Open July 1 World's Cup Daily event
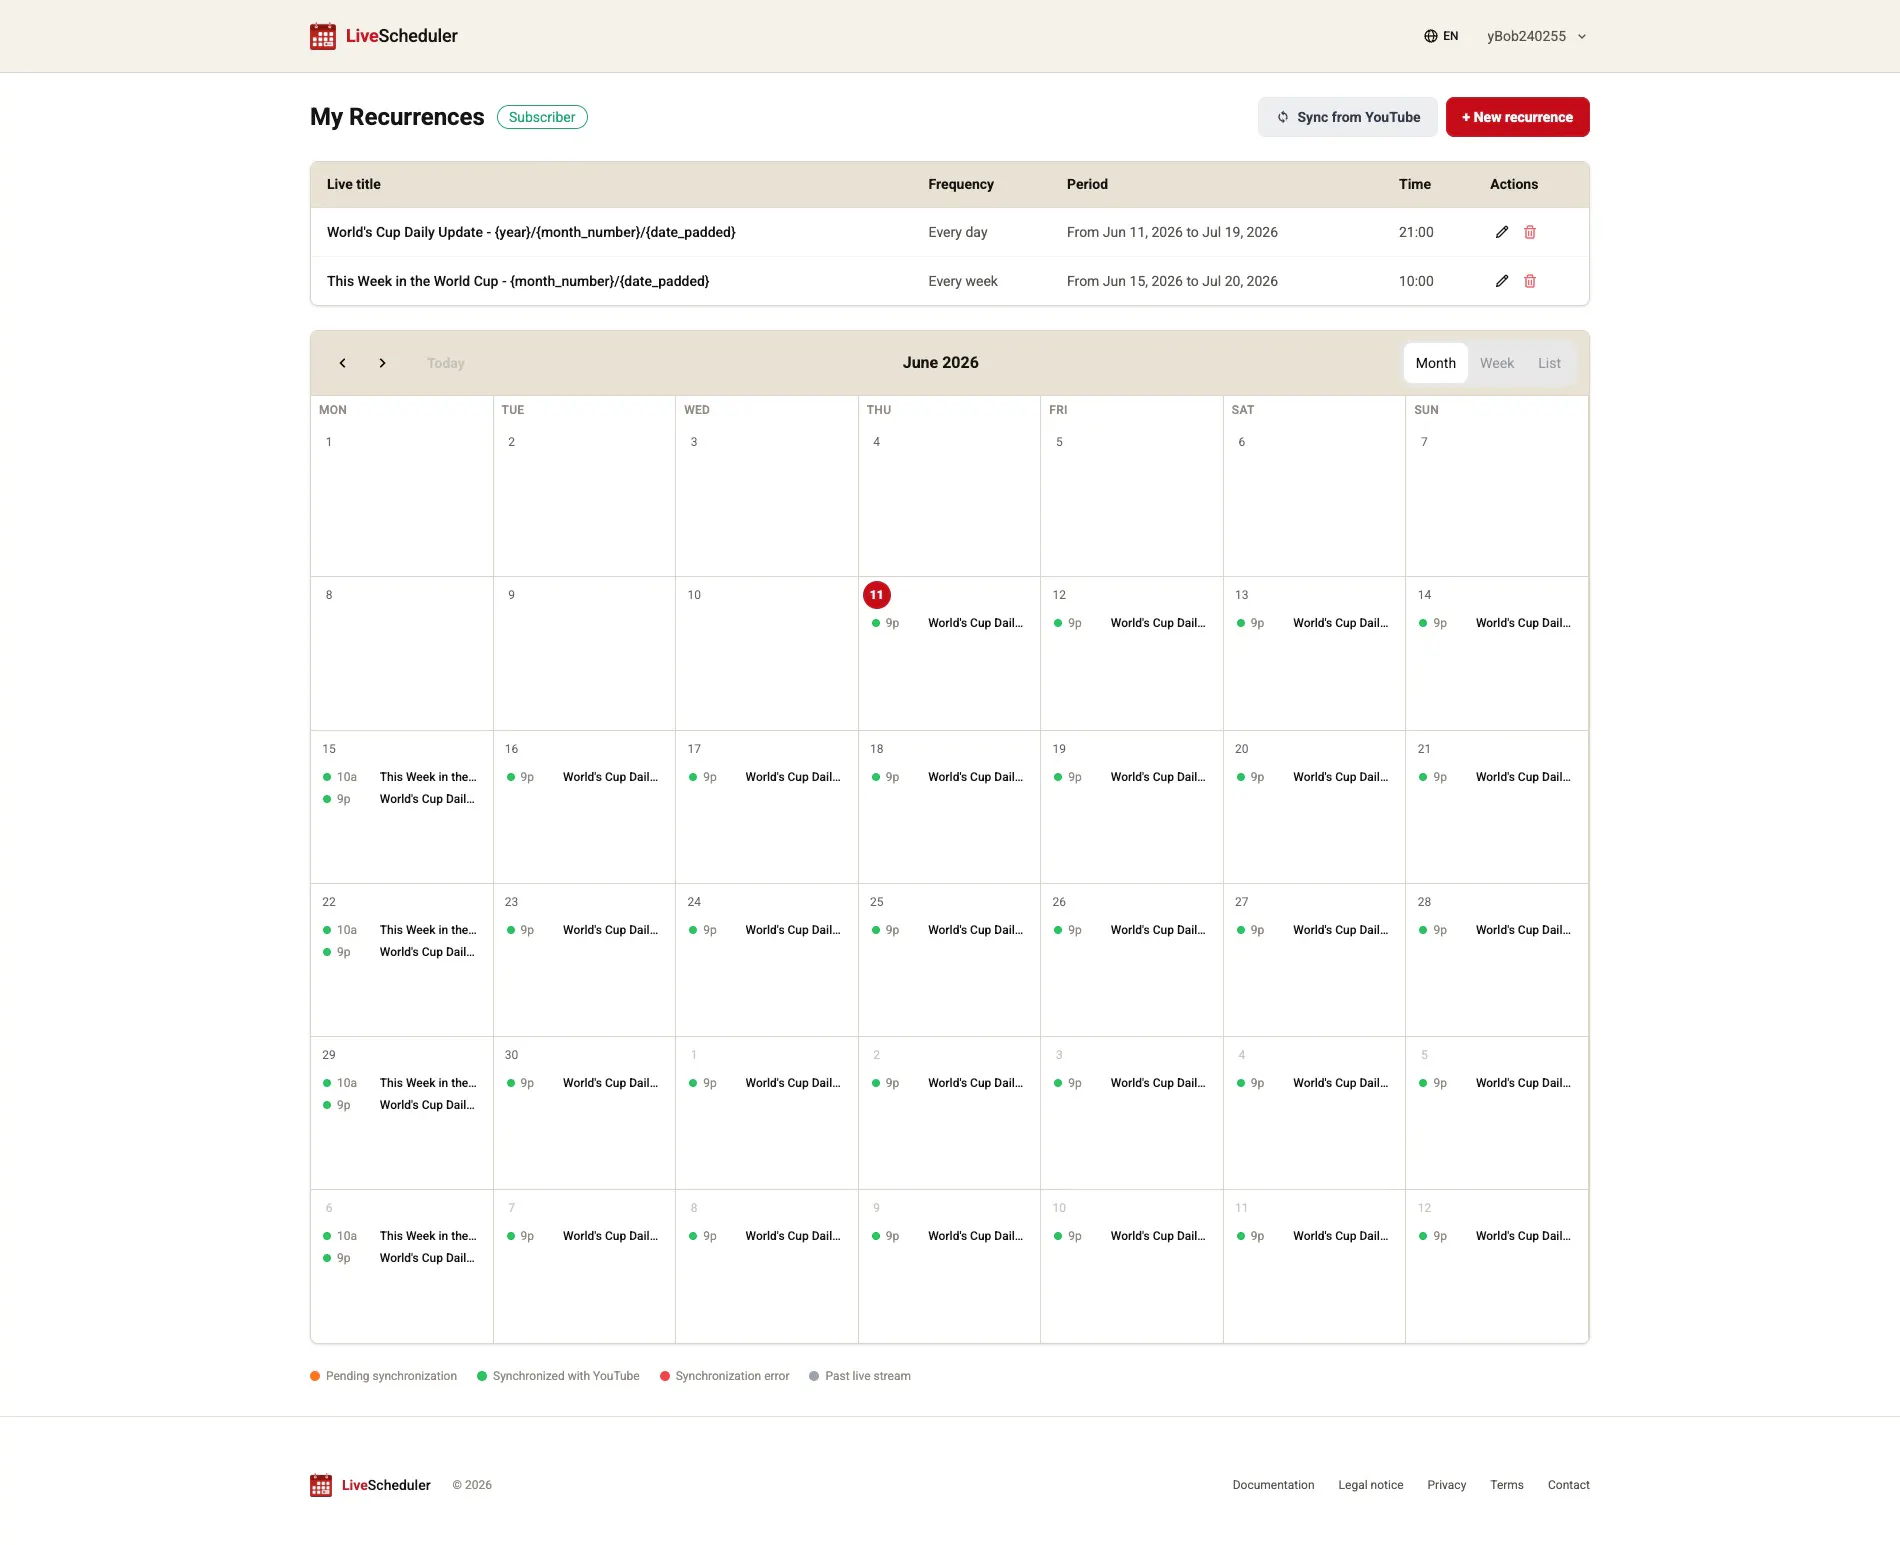The height and width of the screenshot is (1545, 1900). pos(766,1083)
